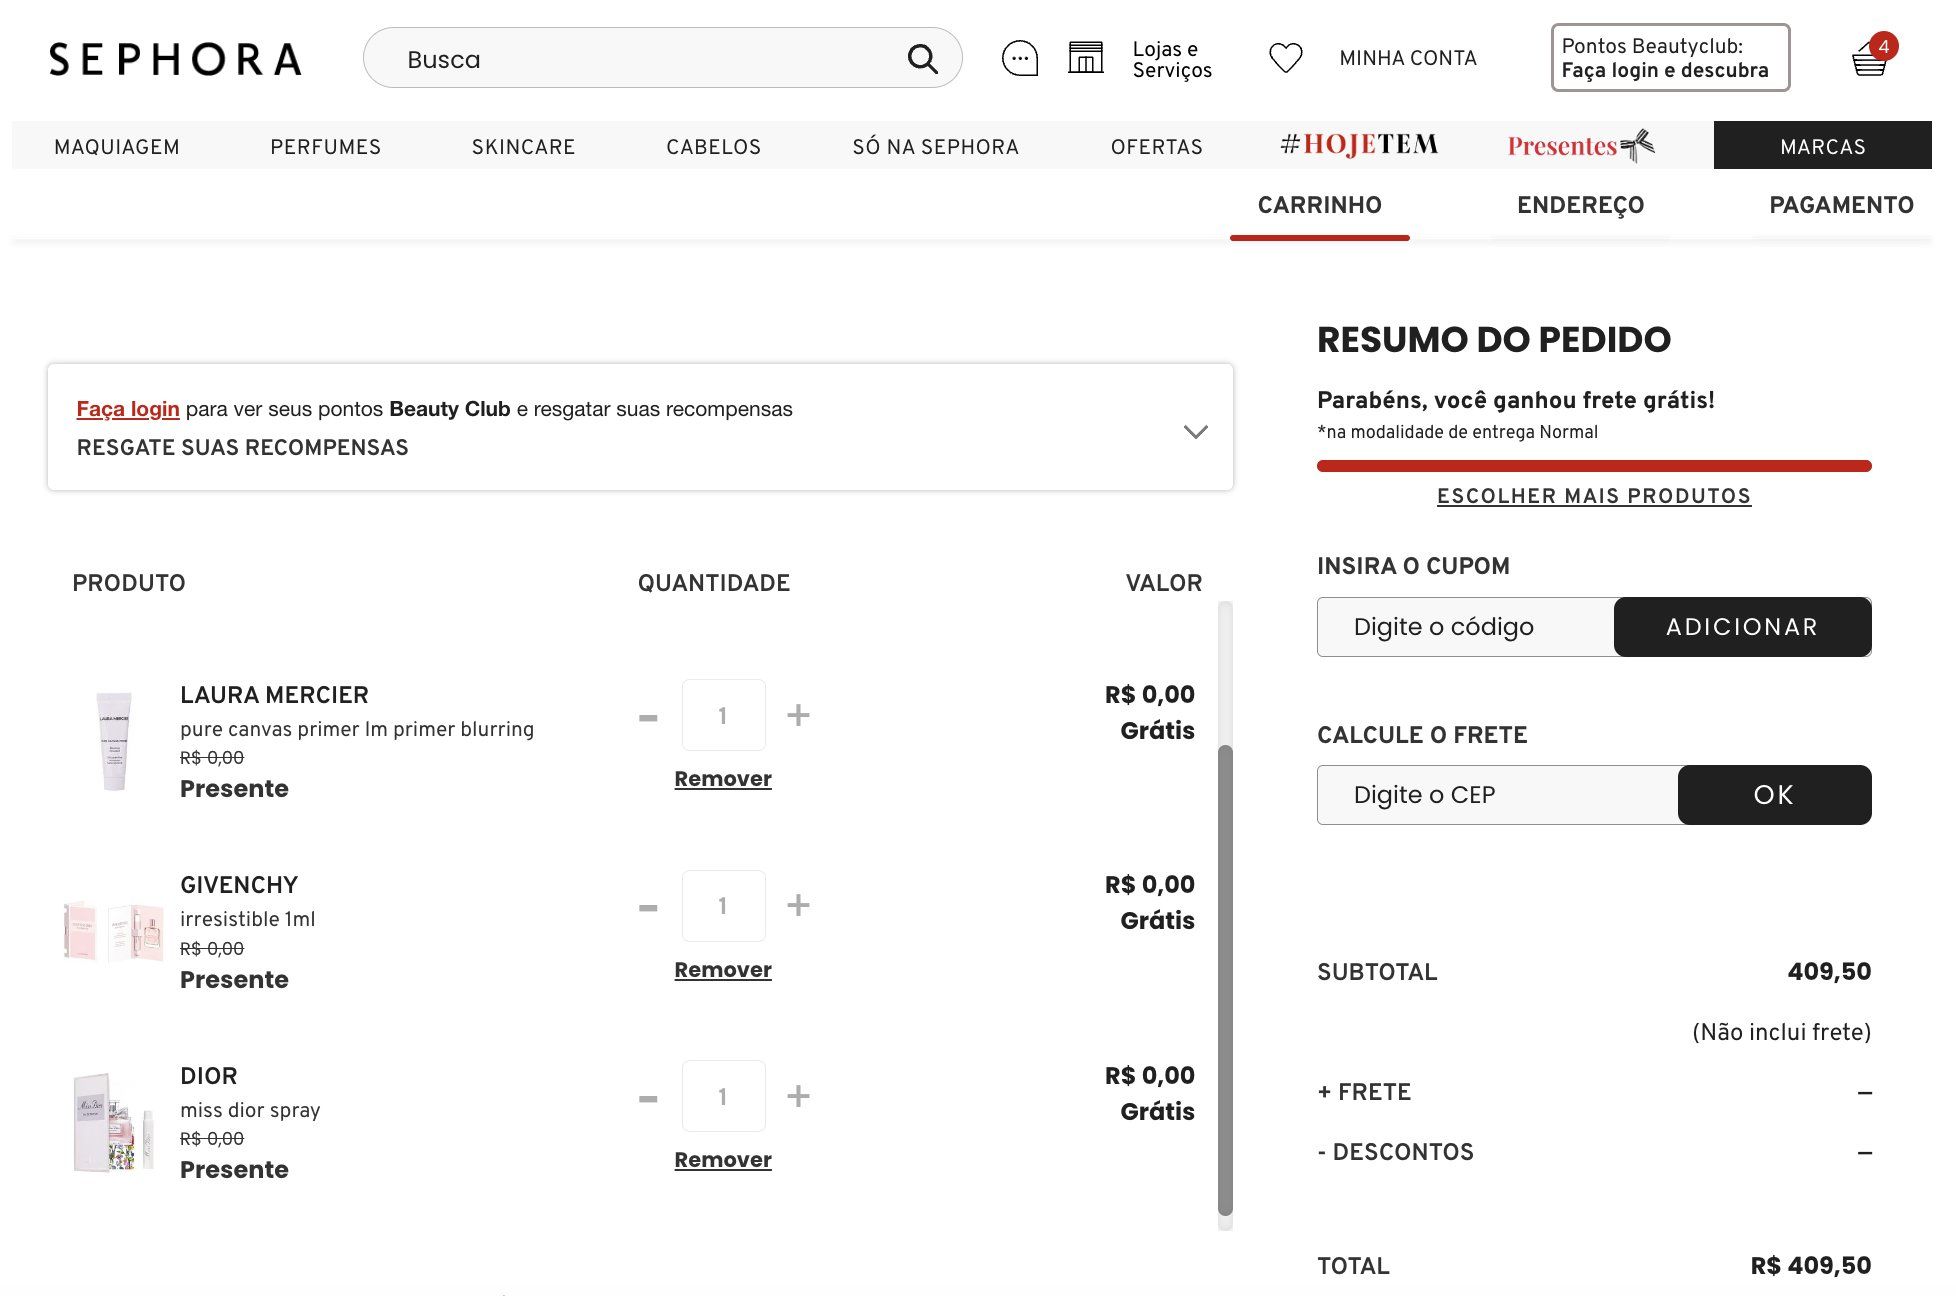
Task: Focus the coupon code field
Action: [1466, 627]
